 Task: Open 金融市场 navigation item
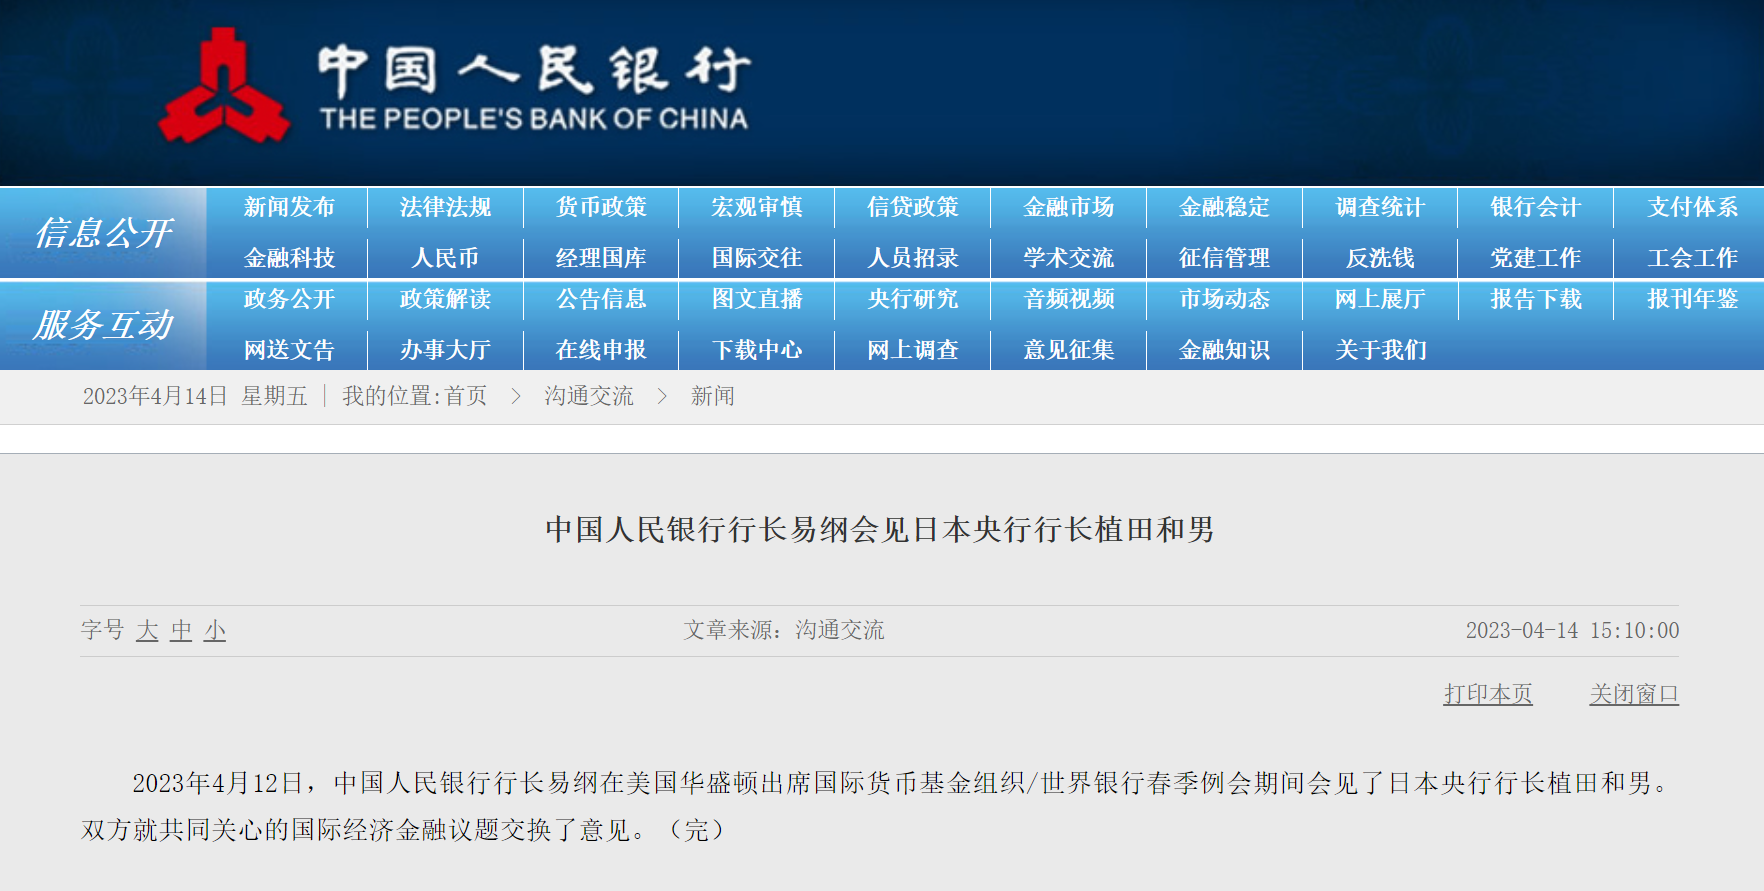click(x=1069, y=207)
